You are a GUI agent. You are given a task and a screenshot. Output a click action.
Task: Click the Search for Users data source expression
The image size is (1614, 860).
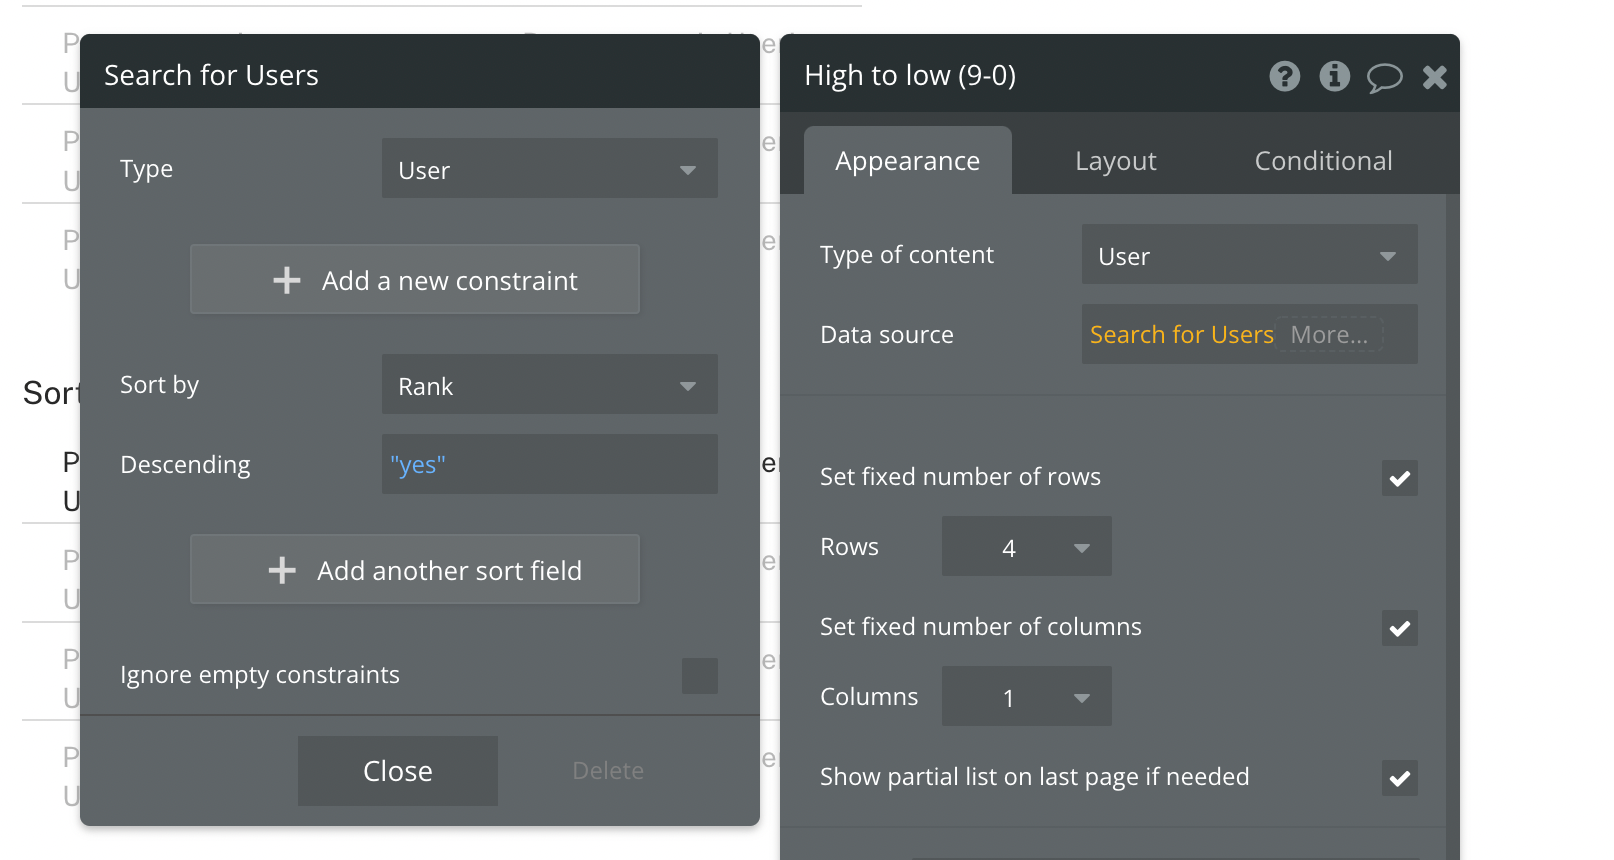1182,334
